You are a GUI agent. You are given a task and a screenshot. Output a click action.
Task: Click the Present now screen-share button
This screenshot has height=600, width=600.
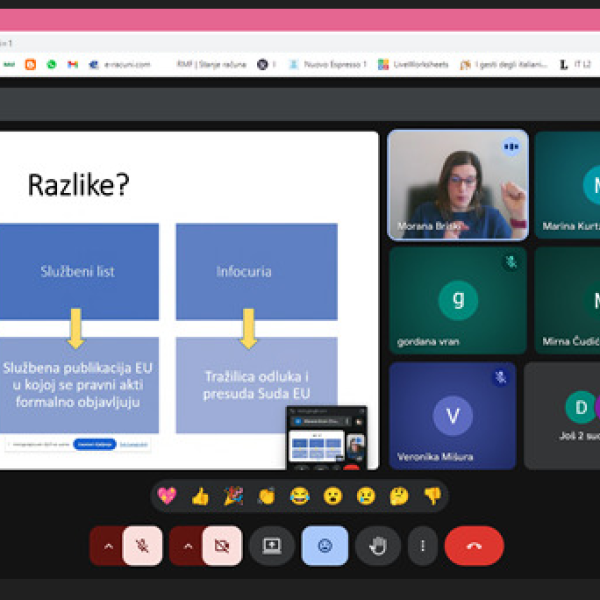271,546
